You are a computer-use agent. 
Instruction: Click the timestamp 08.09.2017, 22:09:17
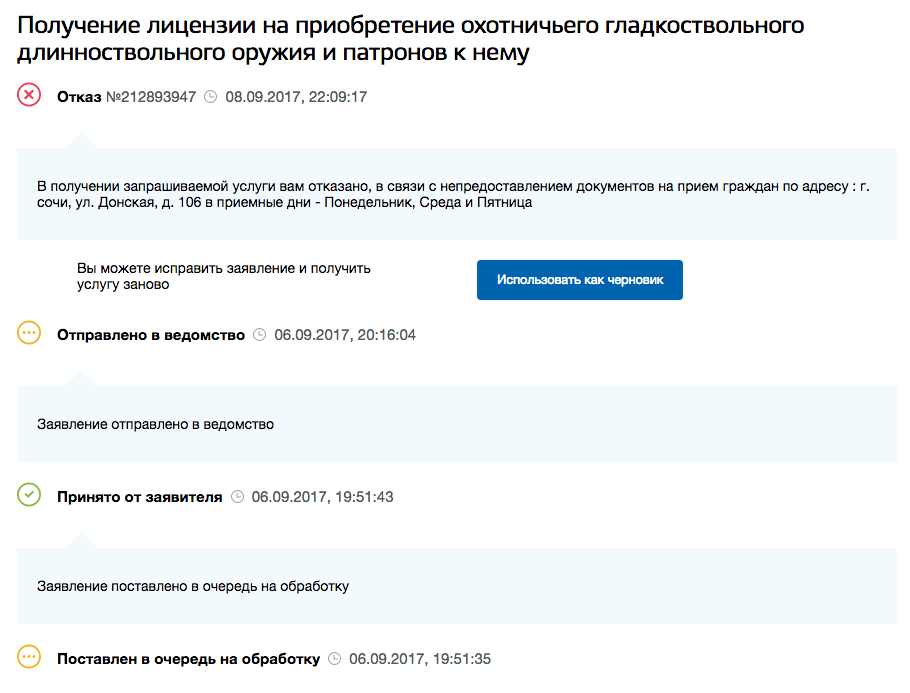click(296, 97)
